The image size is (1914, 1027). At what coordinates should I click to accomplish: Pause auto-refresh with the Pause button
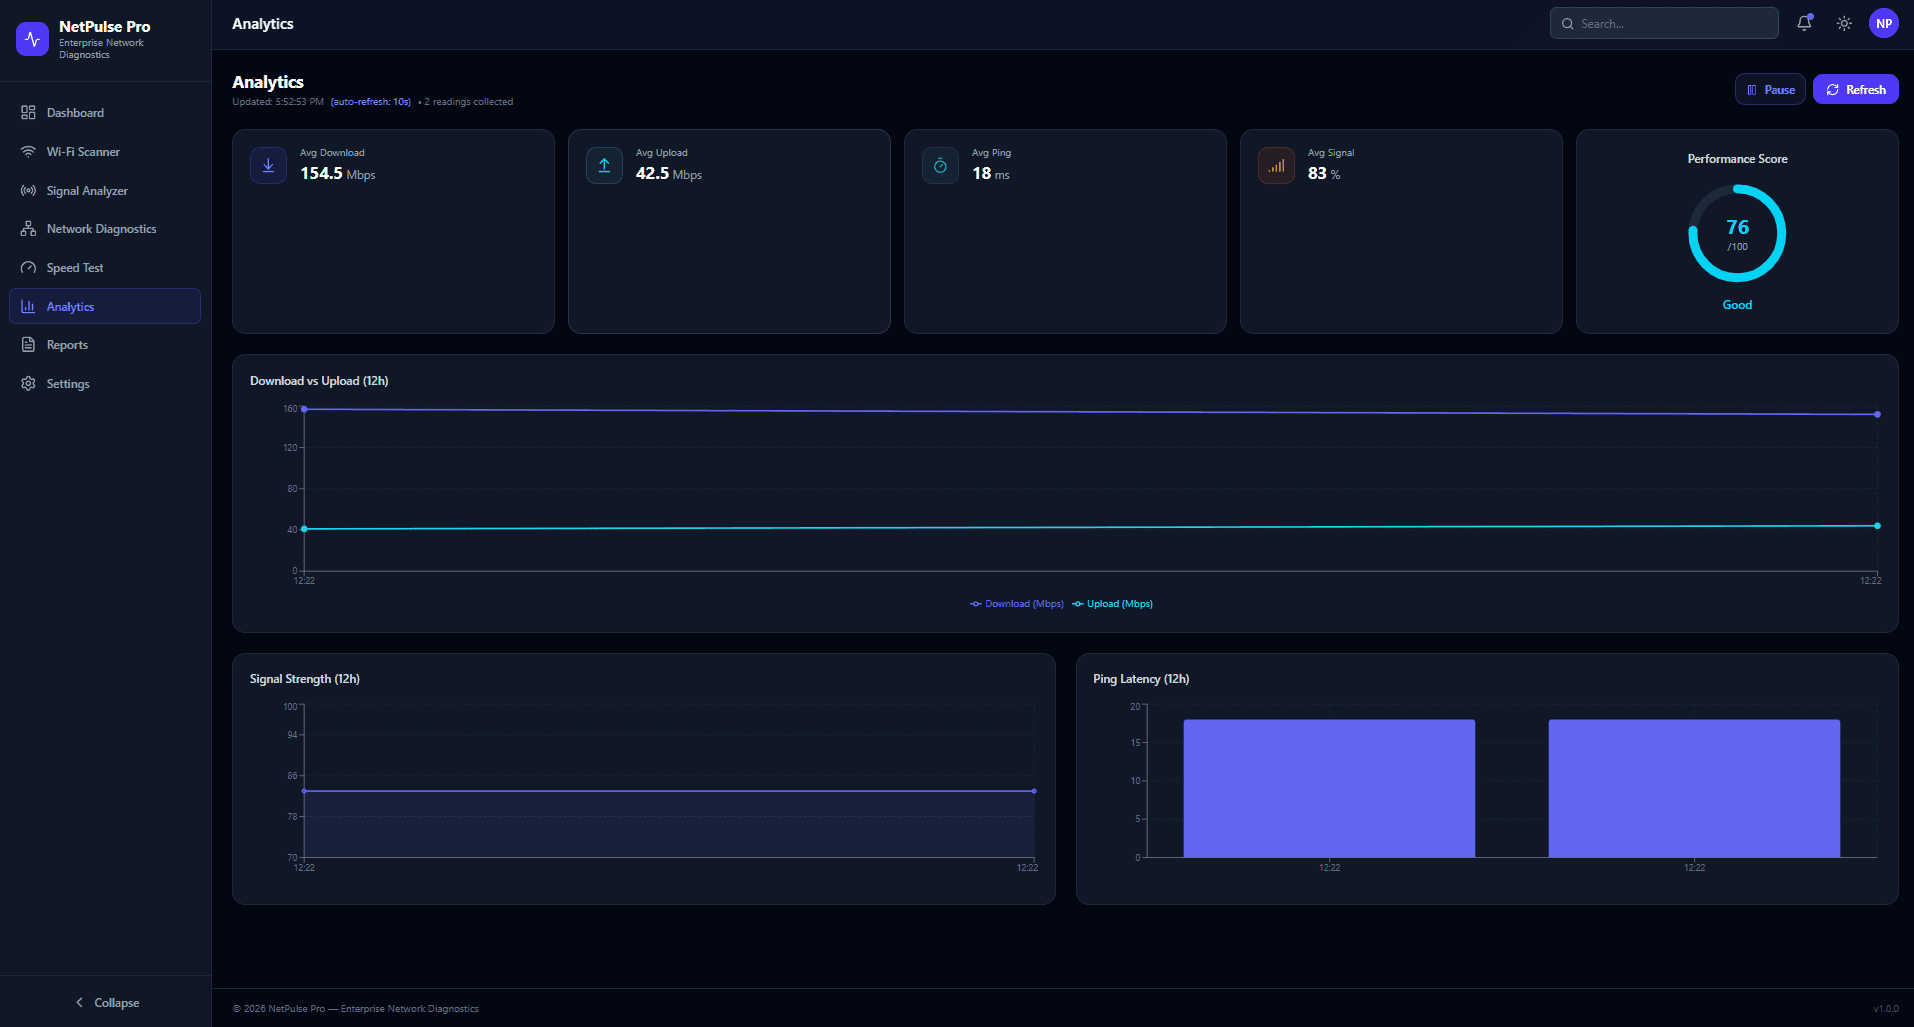[x=1770, y=89]
